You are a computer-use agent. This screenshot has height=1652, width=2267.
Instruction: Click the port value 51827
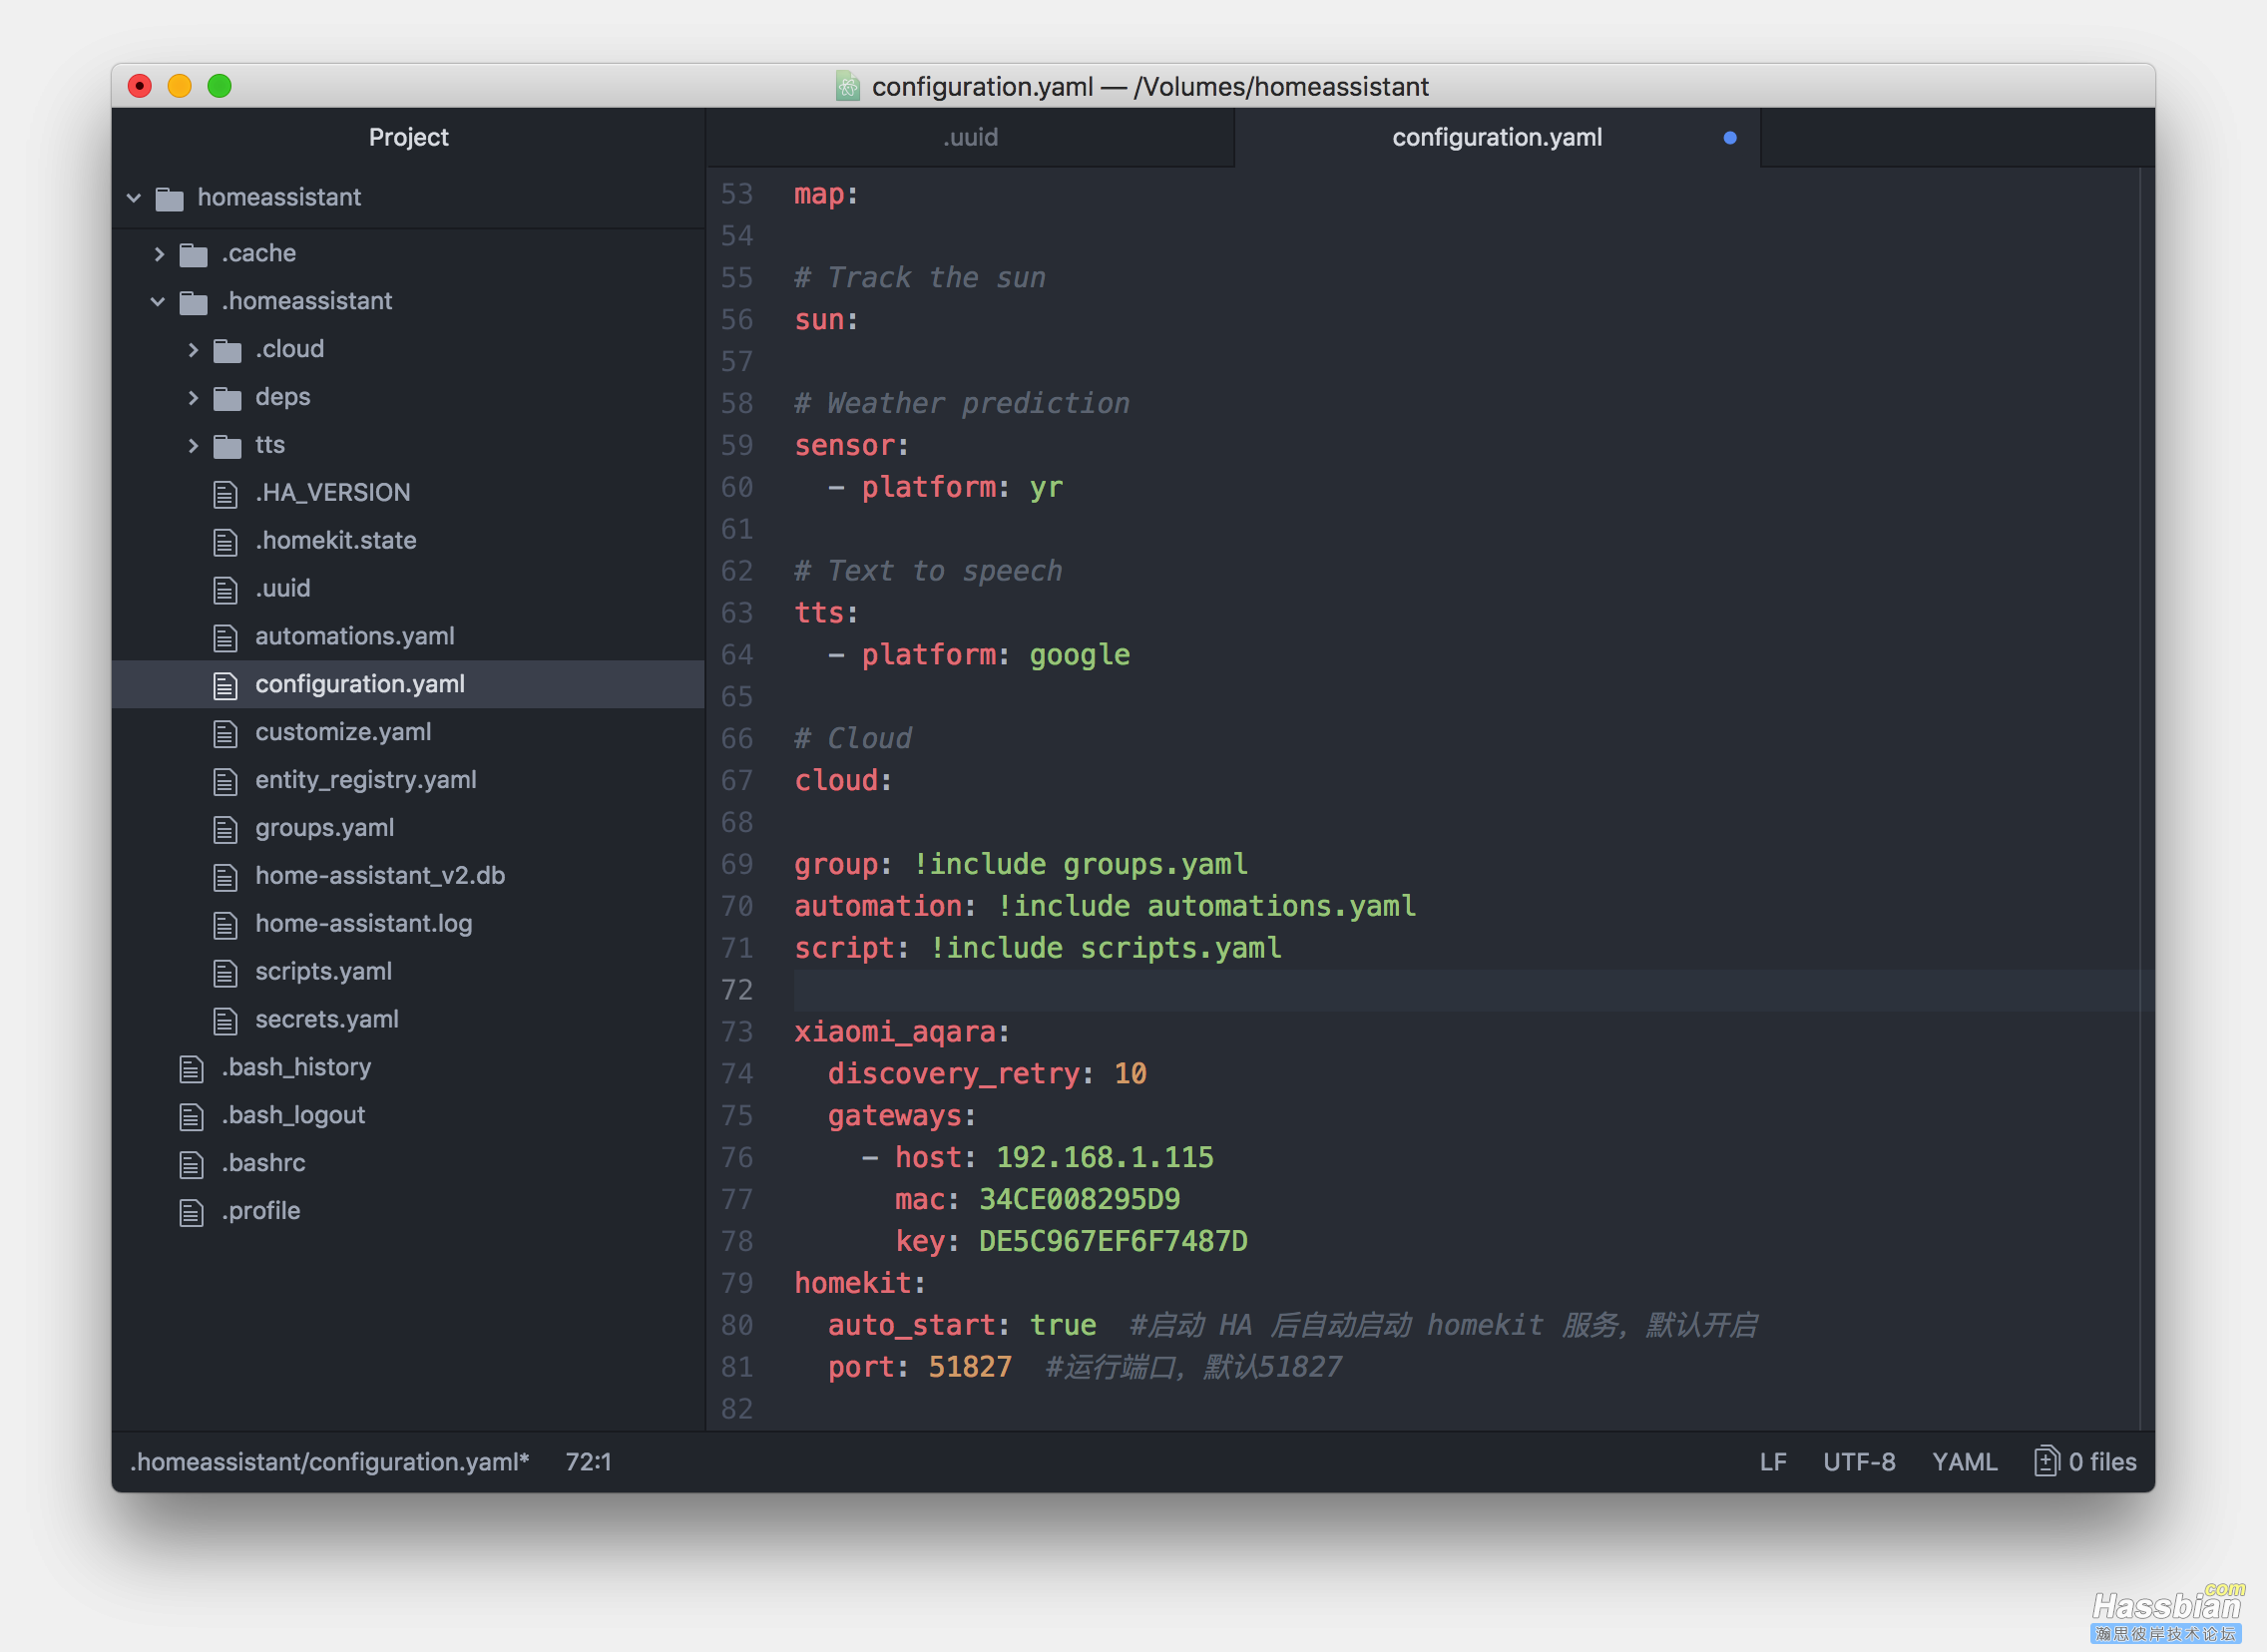pos(970,1367)
